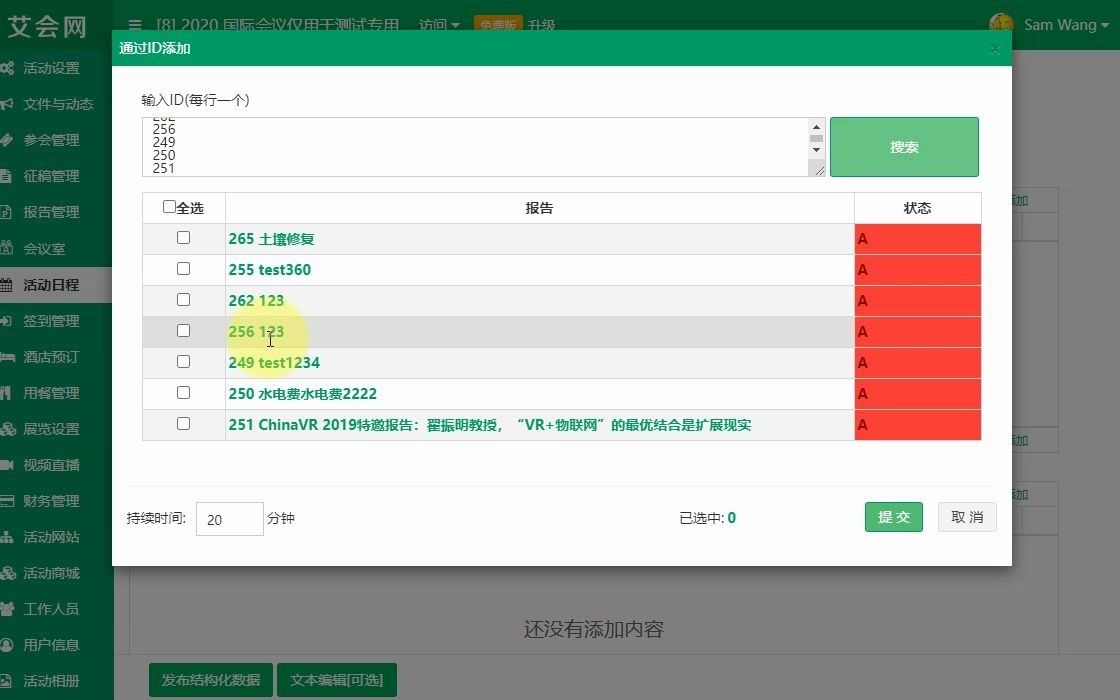Open the 访问 dropdown
The image size is (1120, 700).
pyautogui.click(x=440, y=25)
